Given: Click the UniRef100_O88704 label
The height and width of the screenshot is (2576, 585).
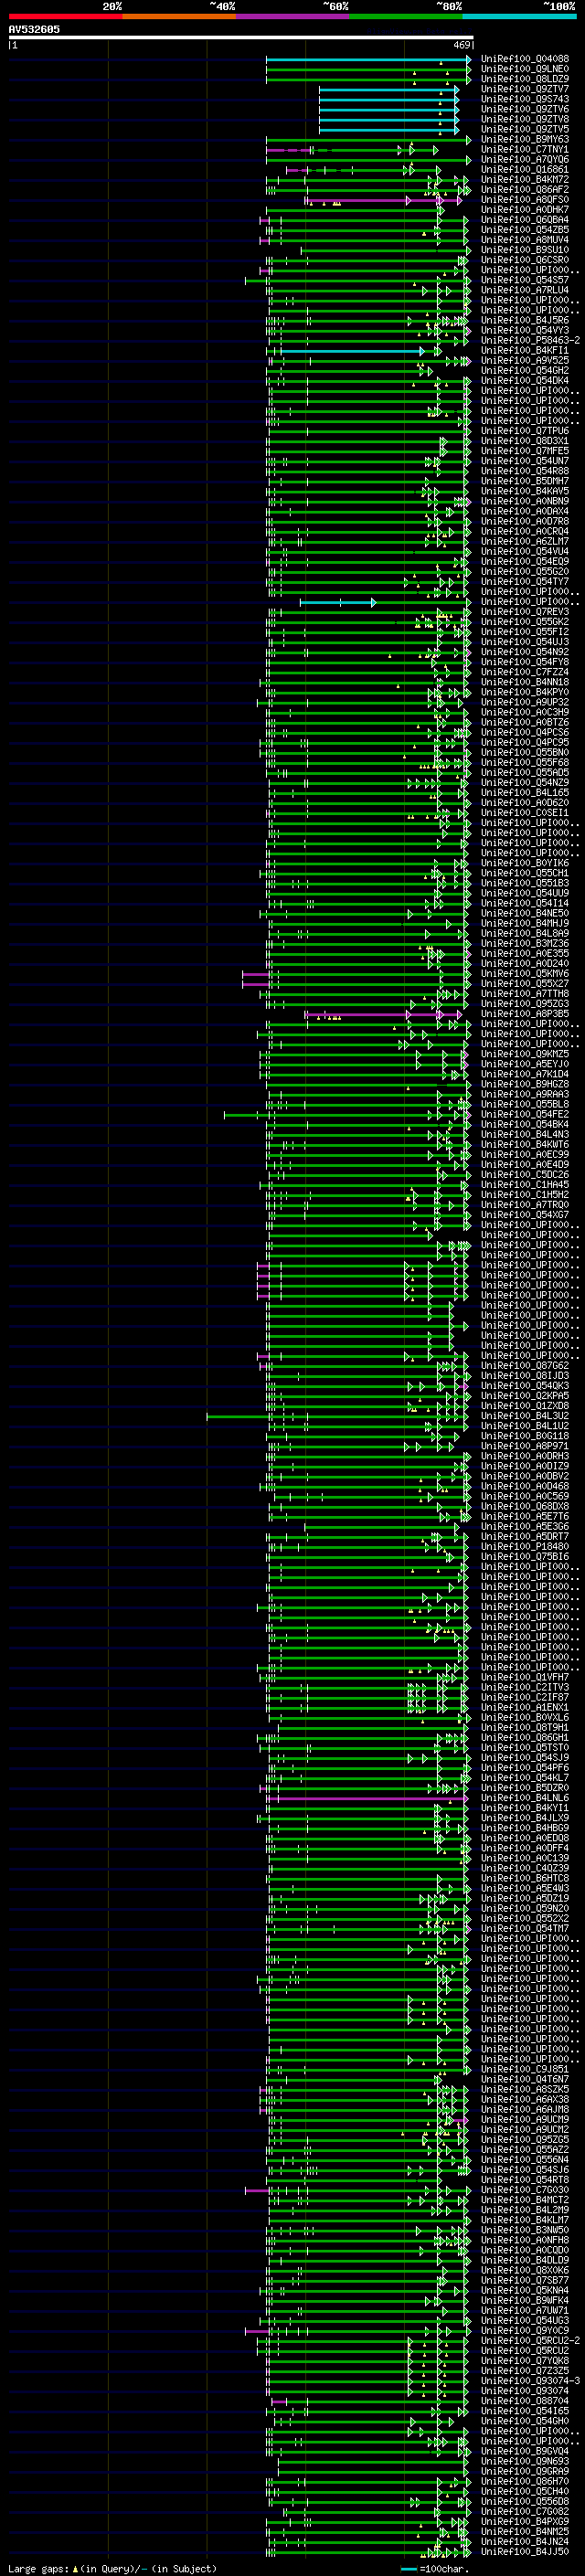Looking at the screenshot, I should click(525, 2401).
